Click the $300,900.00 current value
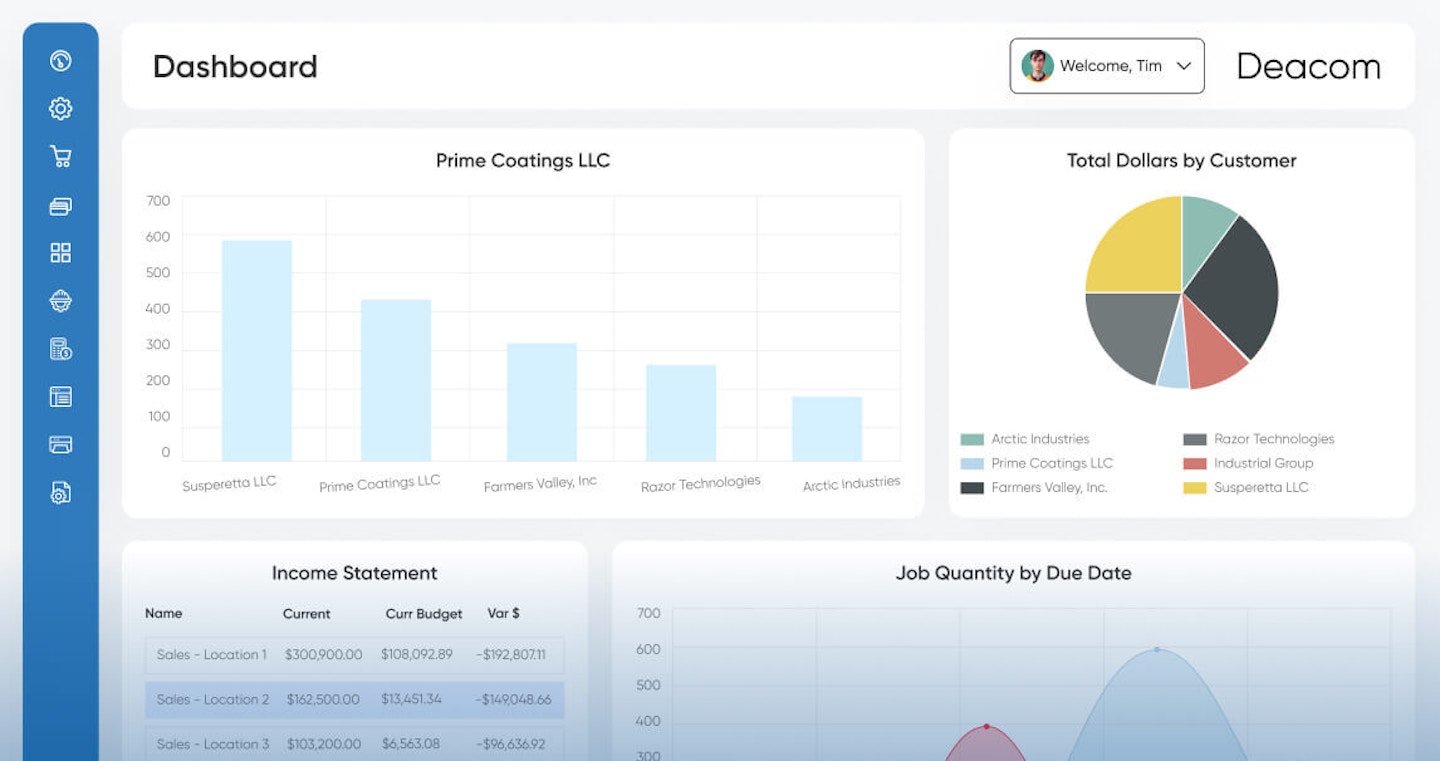 coord(324,655)
